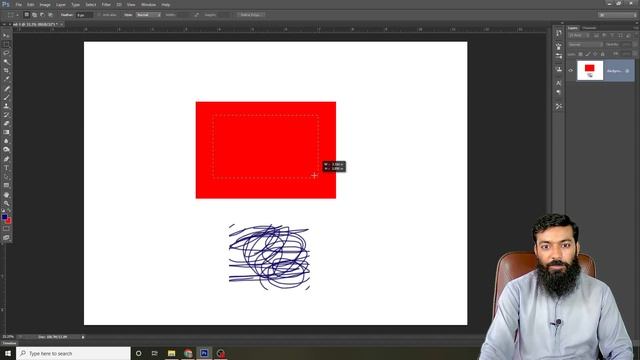This screenshot has width=640, height=360.
Task: Click New Selection mode icon
Action: pos(27,15)
